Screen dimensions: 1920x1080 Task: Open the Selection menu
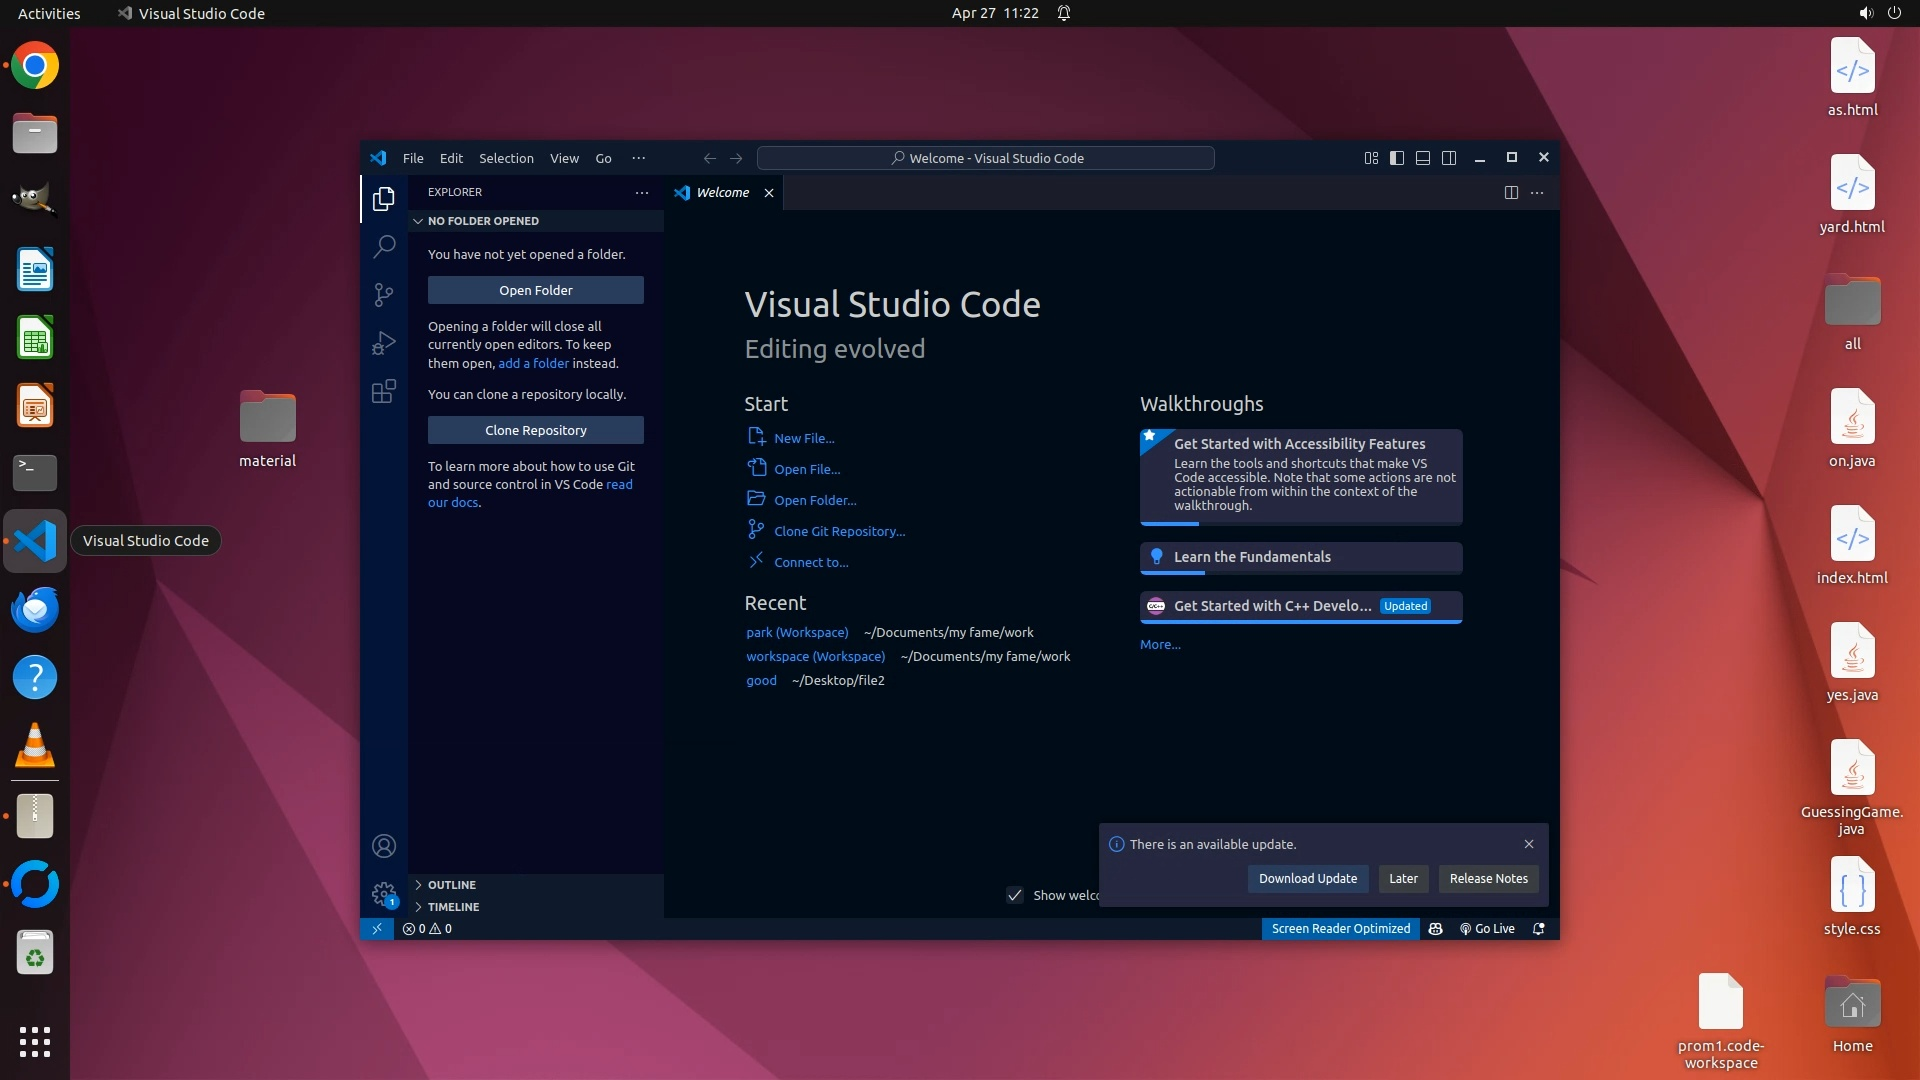coord(506,158)
